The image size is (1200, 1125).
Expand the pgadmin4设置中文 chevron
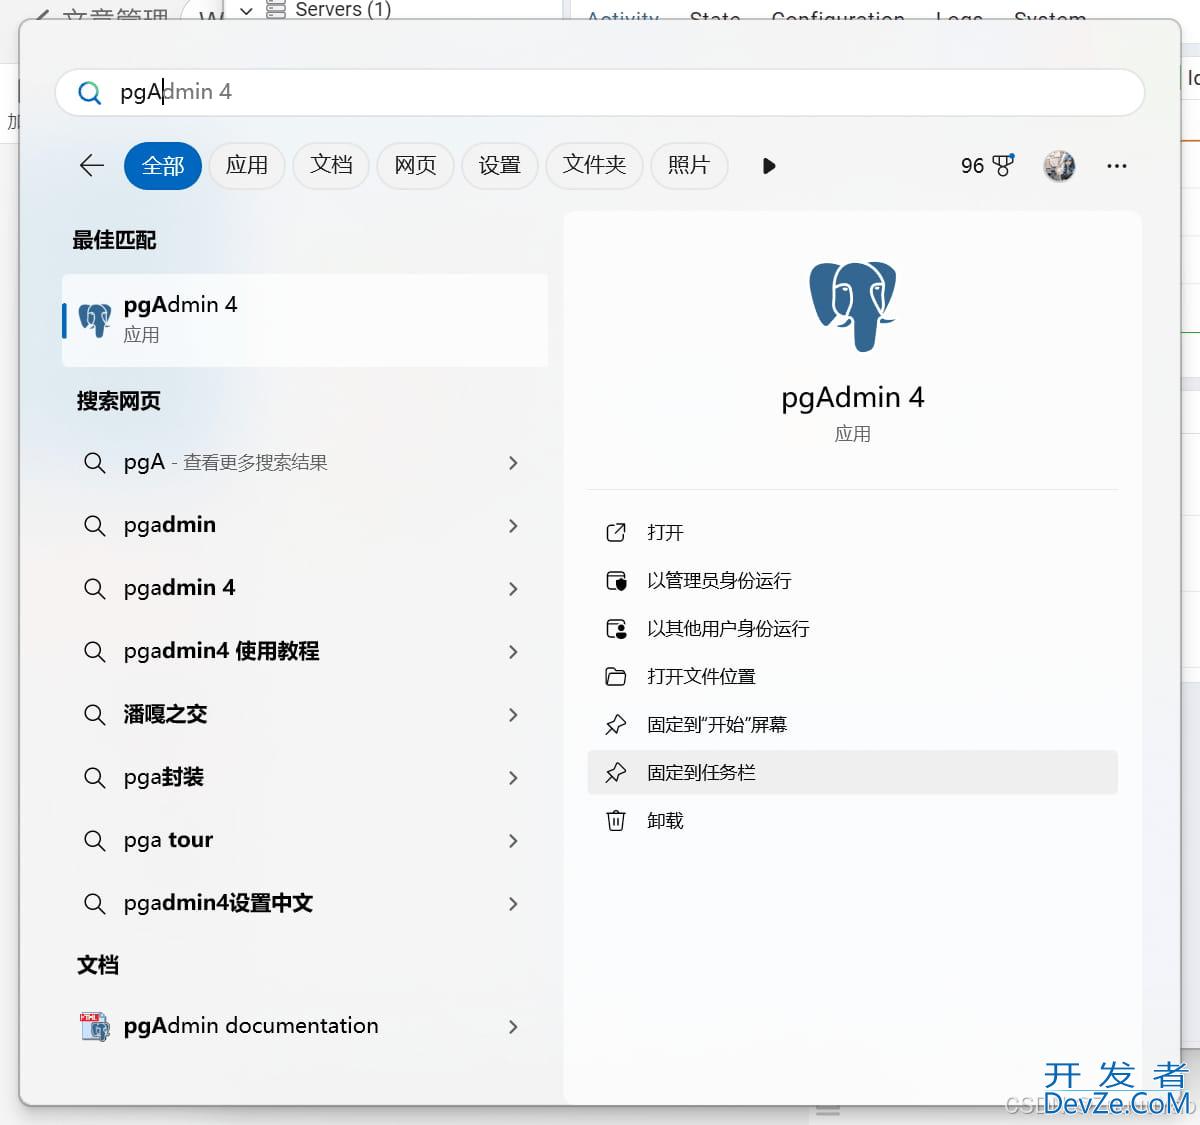513,904
